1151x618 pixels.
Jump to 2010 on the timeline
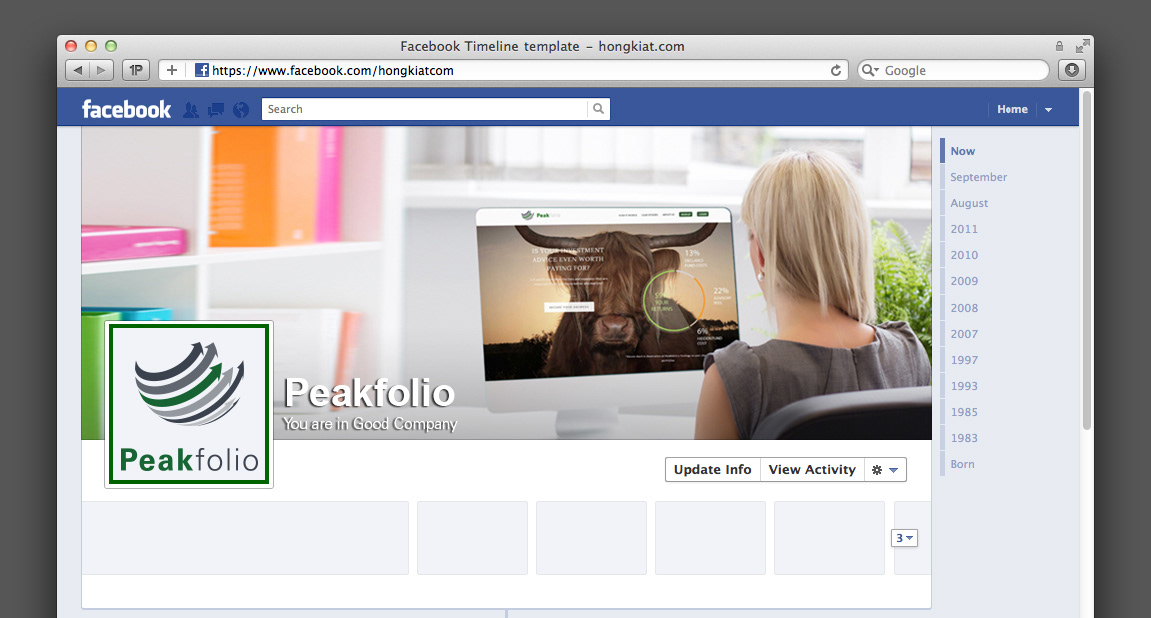964,255
